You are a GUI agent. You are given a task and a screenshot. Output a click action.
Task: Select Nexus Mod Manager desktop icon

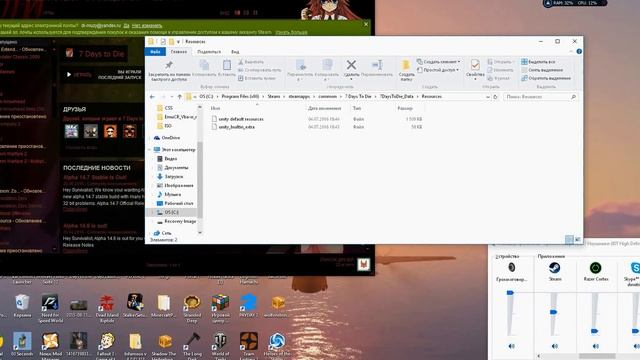tap(51, 346)
